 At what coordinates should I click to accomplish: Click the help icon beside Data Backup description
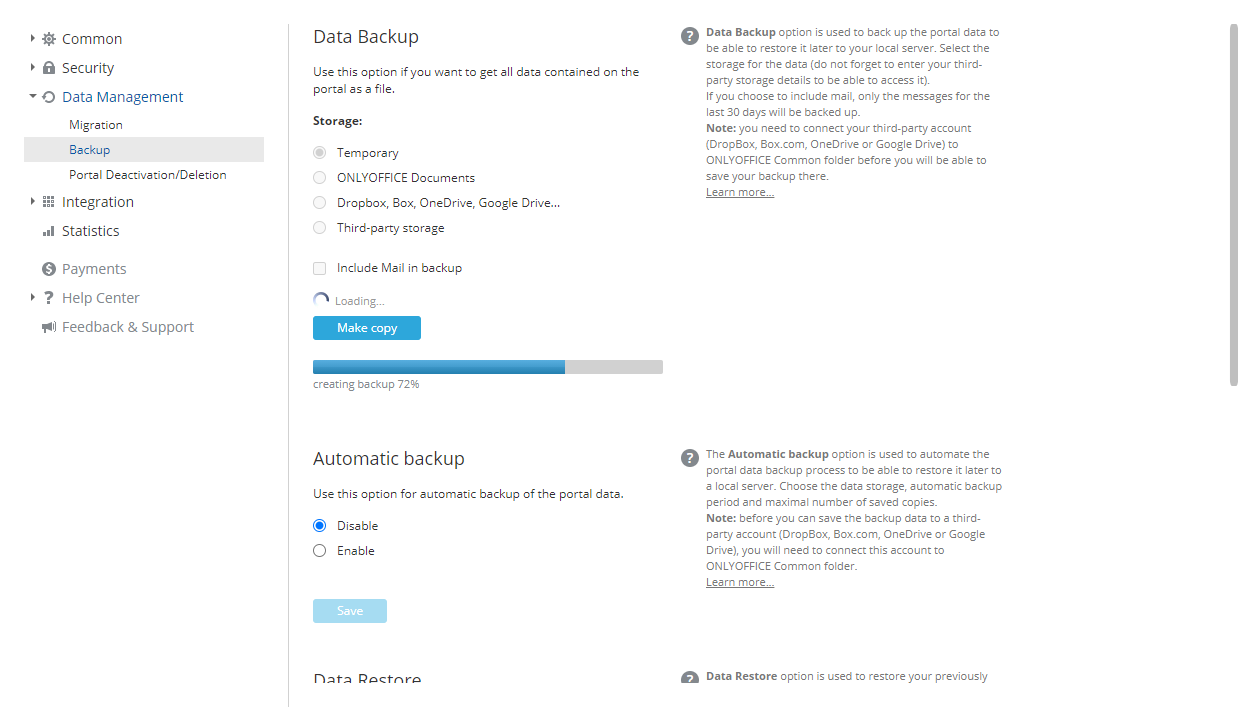click(x=689, y=35)
